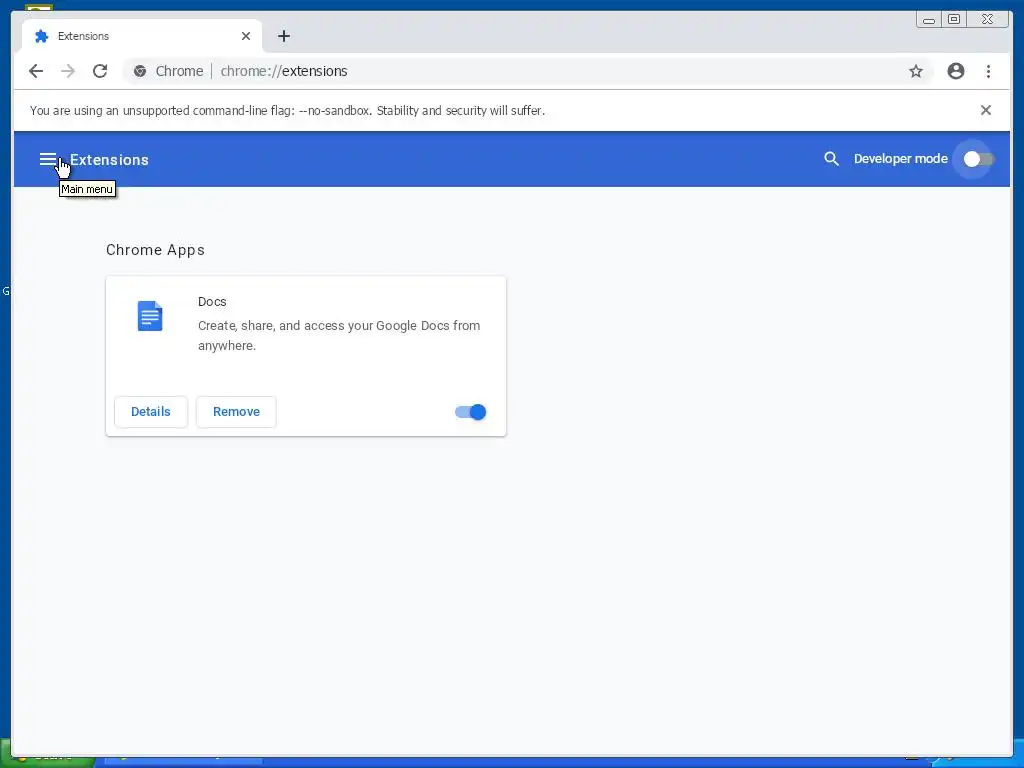The height and width of the screenshot is (768, 1024).
Task: Click the Docs app name text
Action: [212, 302]
